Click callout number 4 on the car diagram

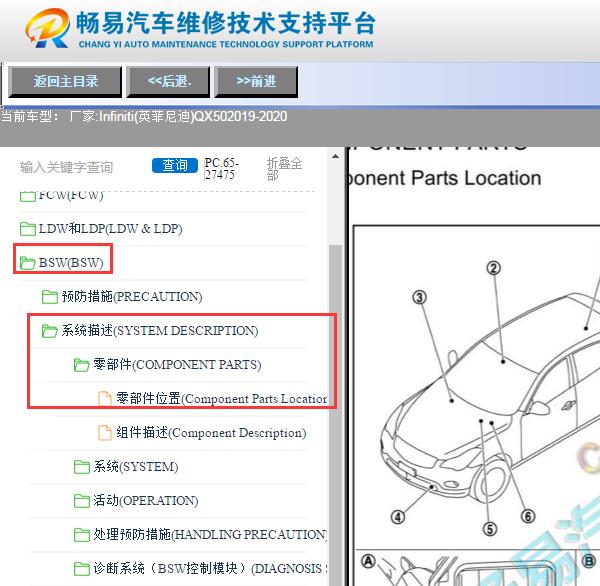pos(398,517)
